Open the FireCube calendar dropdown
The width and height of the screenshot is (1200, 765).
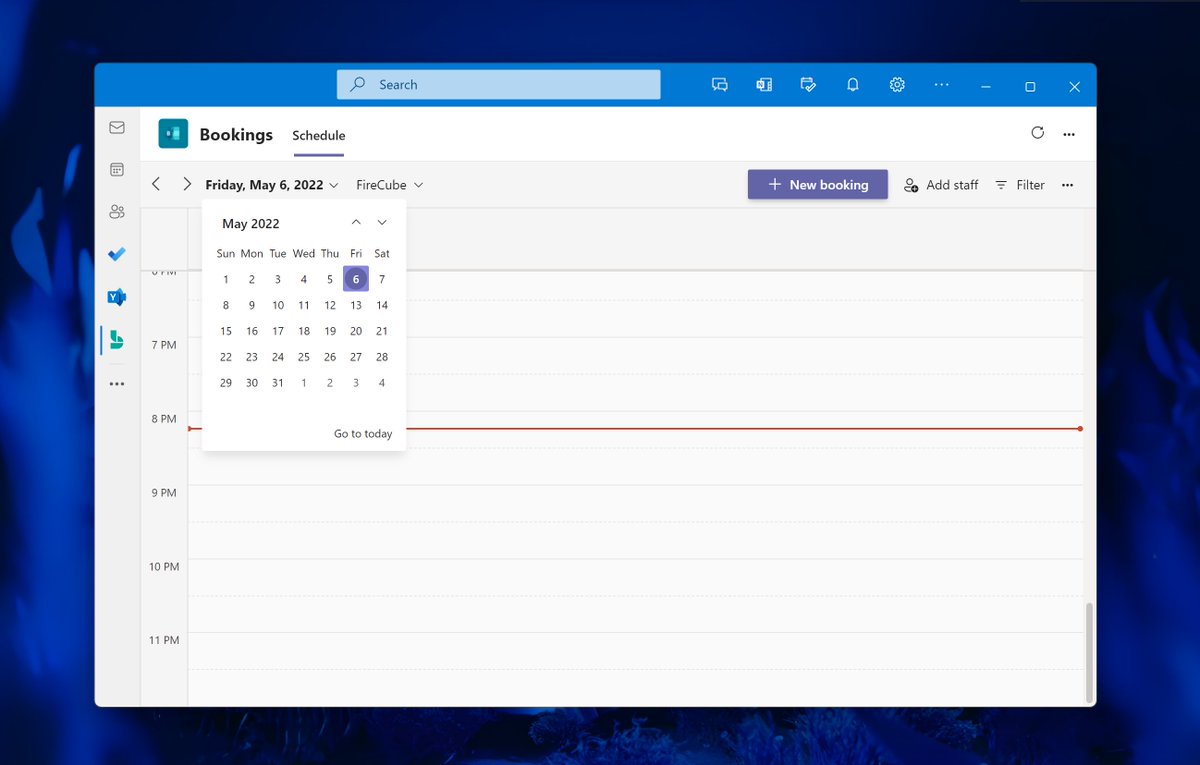coord(390,185)
